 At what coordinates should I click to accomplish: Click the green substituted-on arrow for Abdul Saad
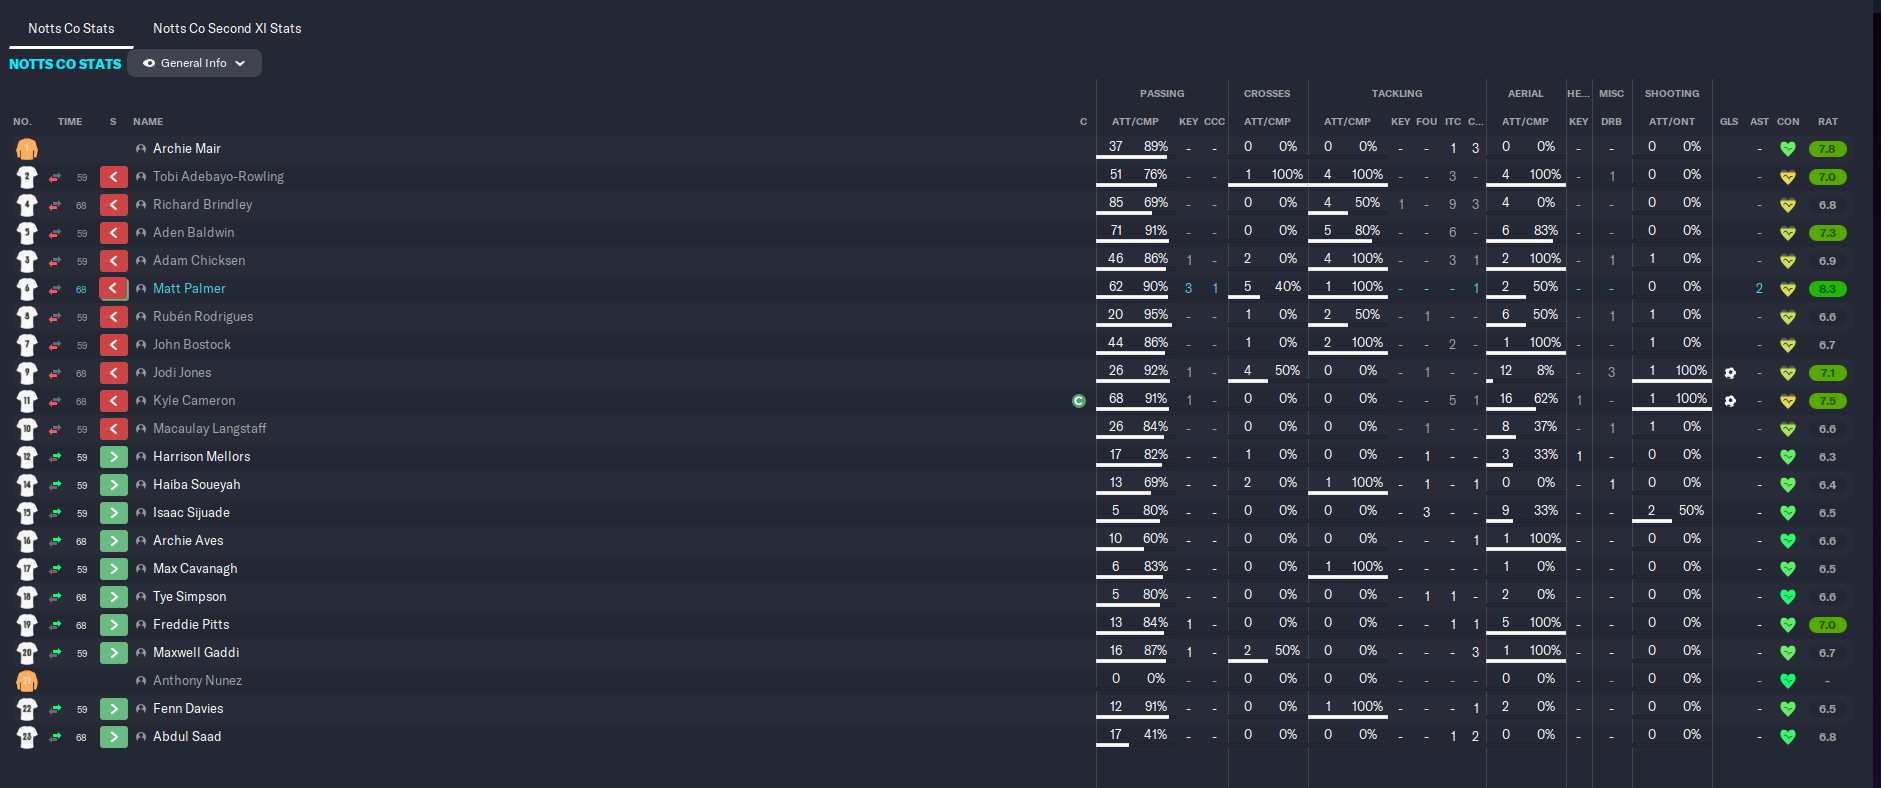point(114,737)
